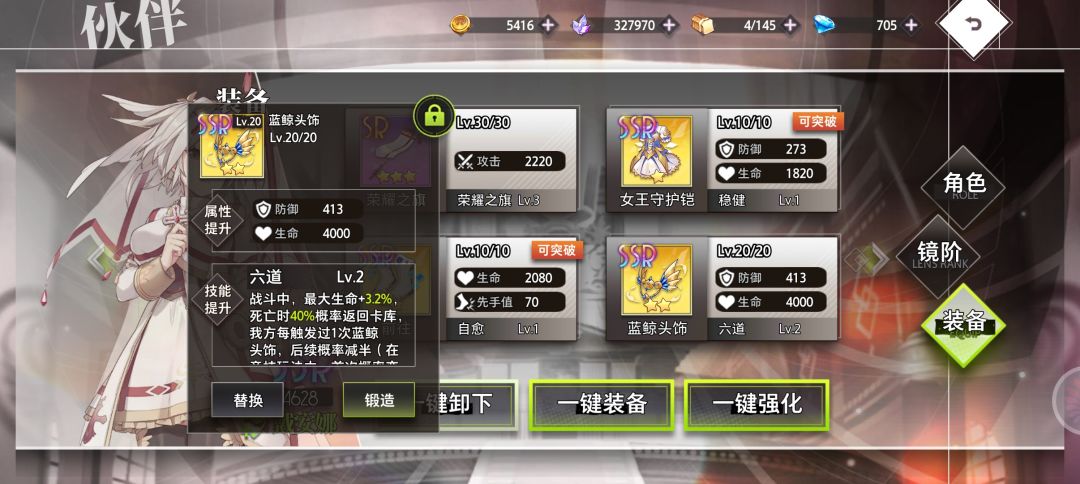Click the 锻造 button

click(x=379, y=400)
